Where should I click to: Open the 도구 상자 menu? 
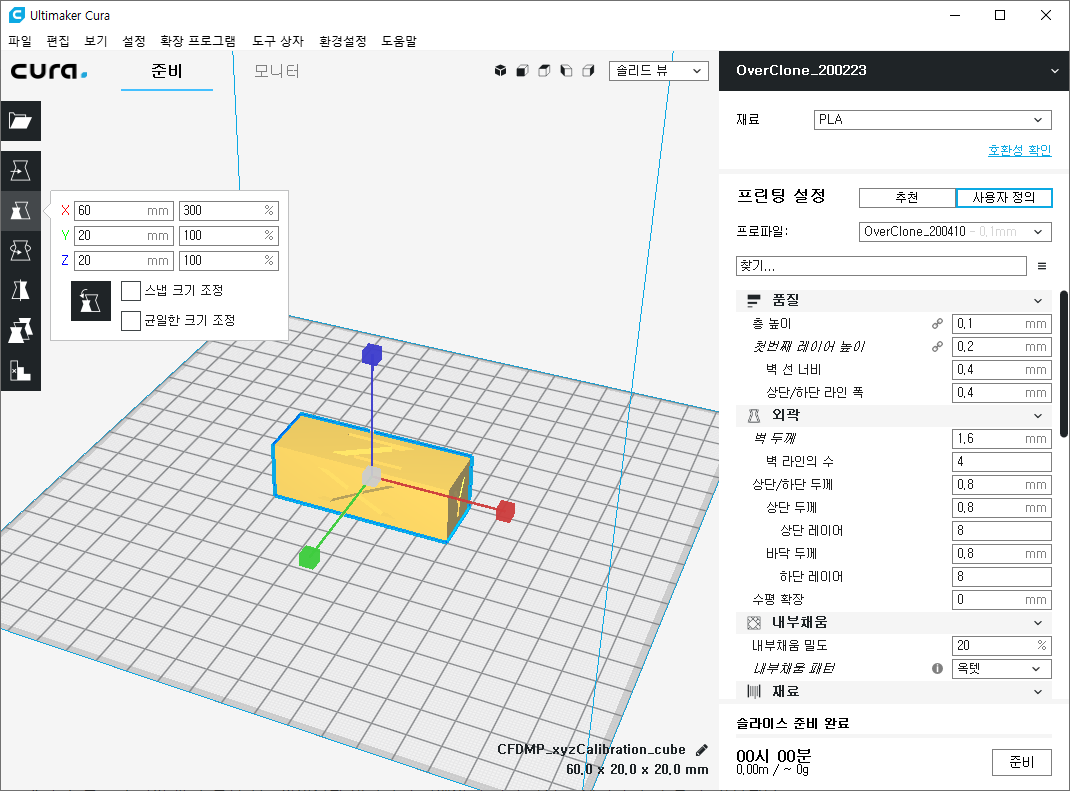278,41
